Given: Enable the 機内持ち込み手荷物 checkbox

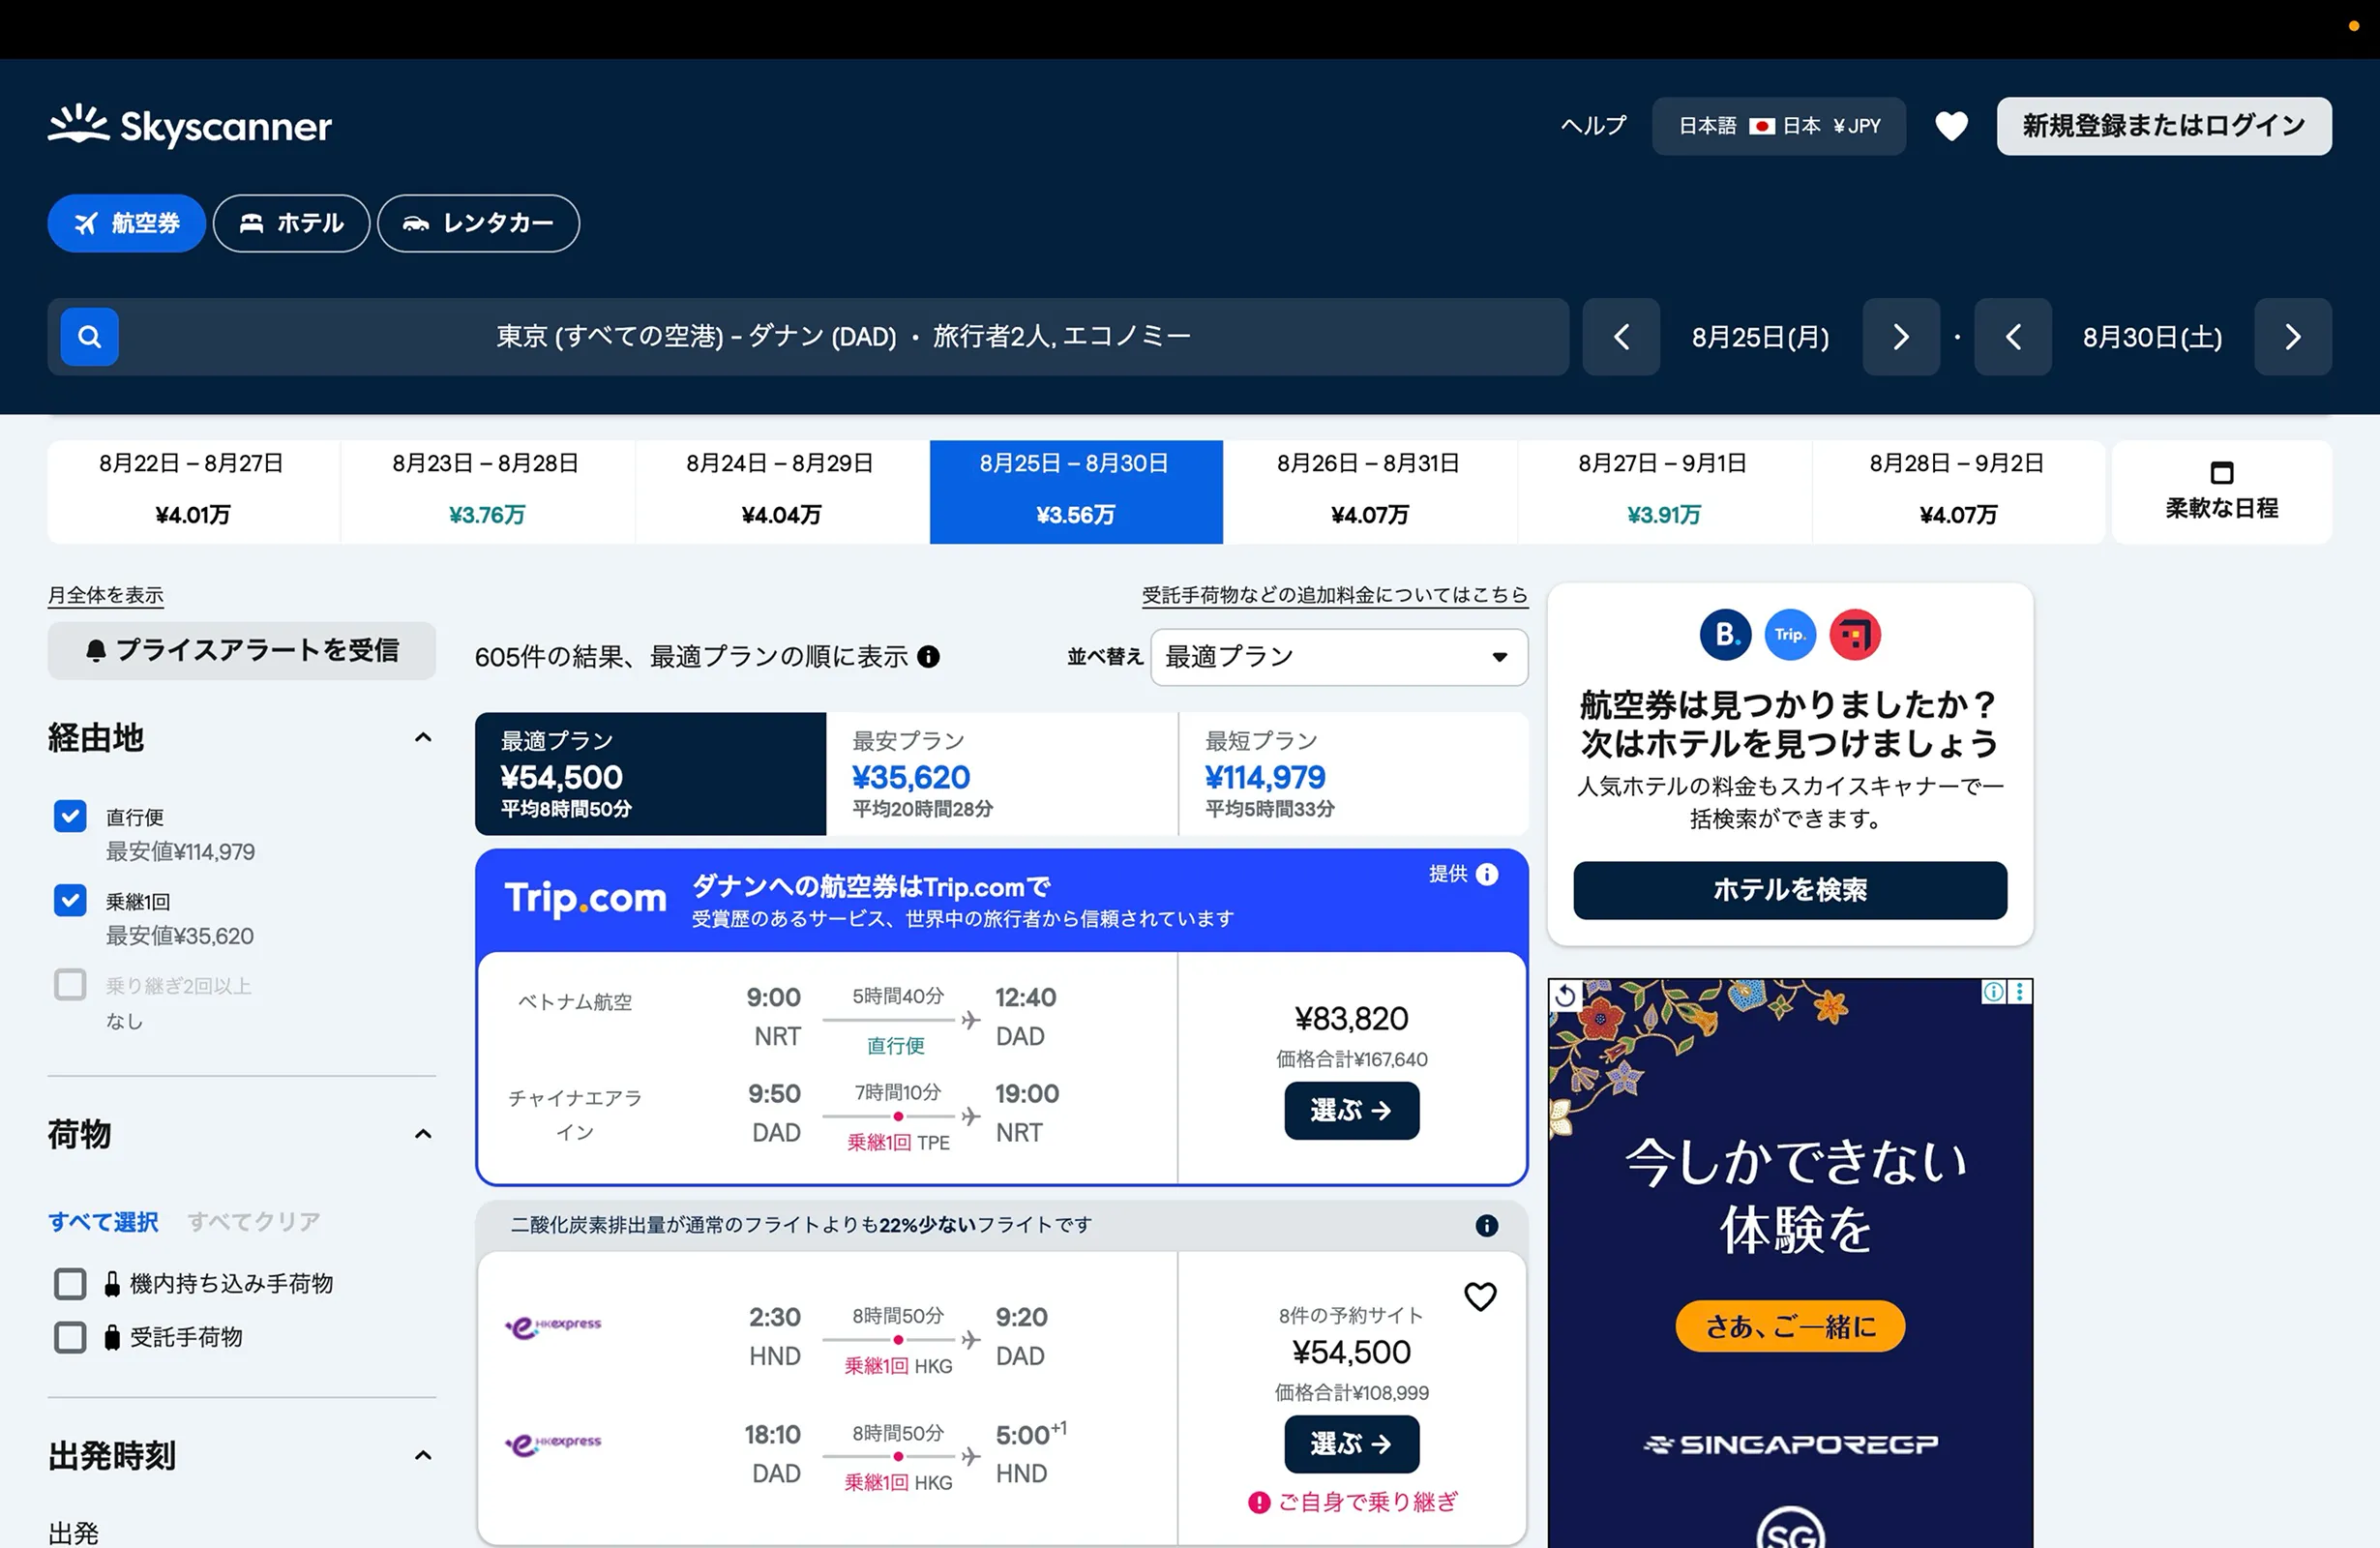Looking at the screenshot, I should 69,1284.
